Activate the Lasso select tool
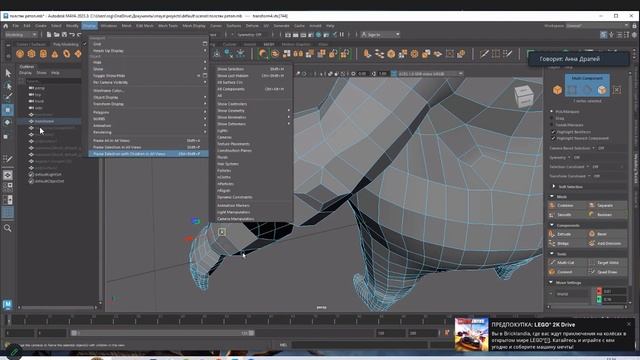Viewport: 640px width, 360px height. (8, 86)
